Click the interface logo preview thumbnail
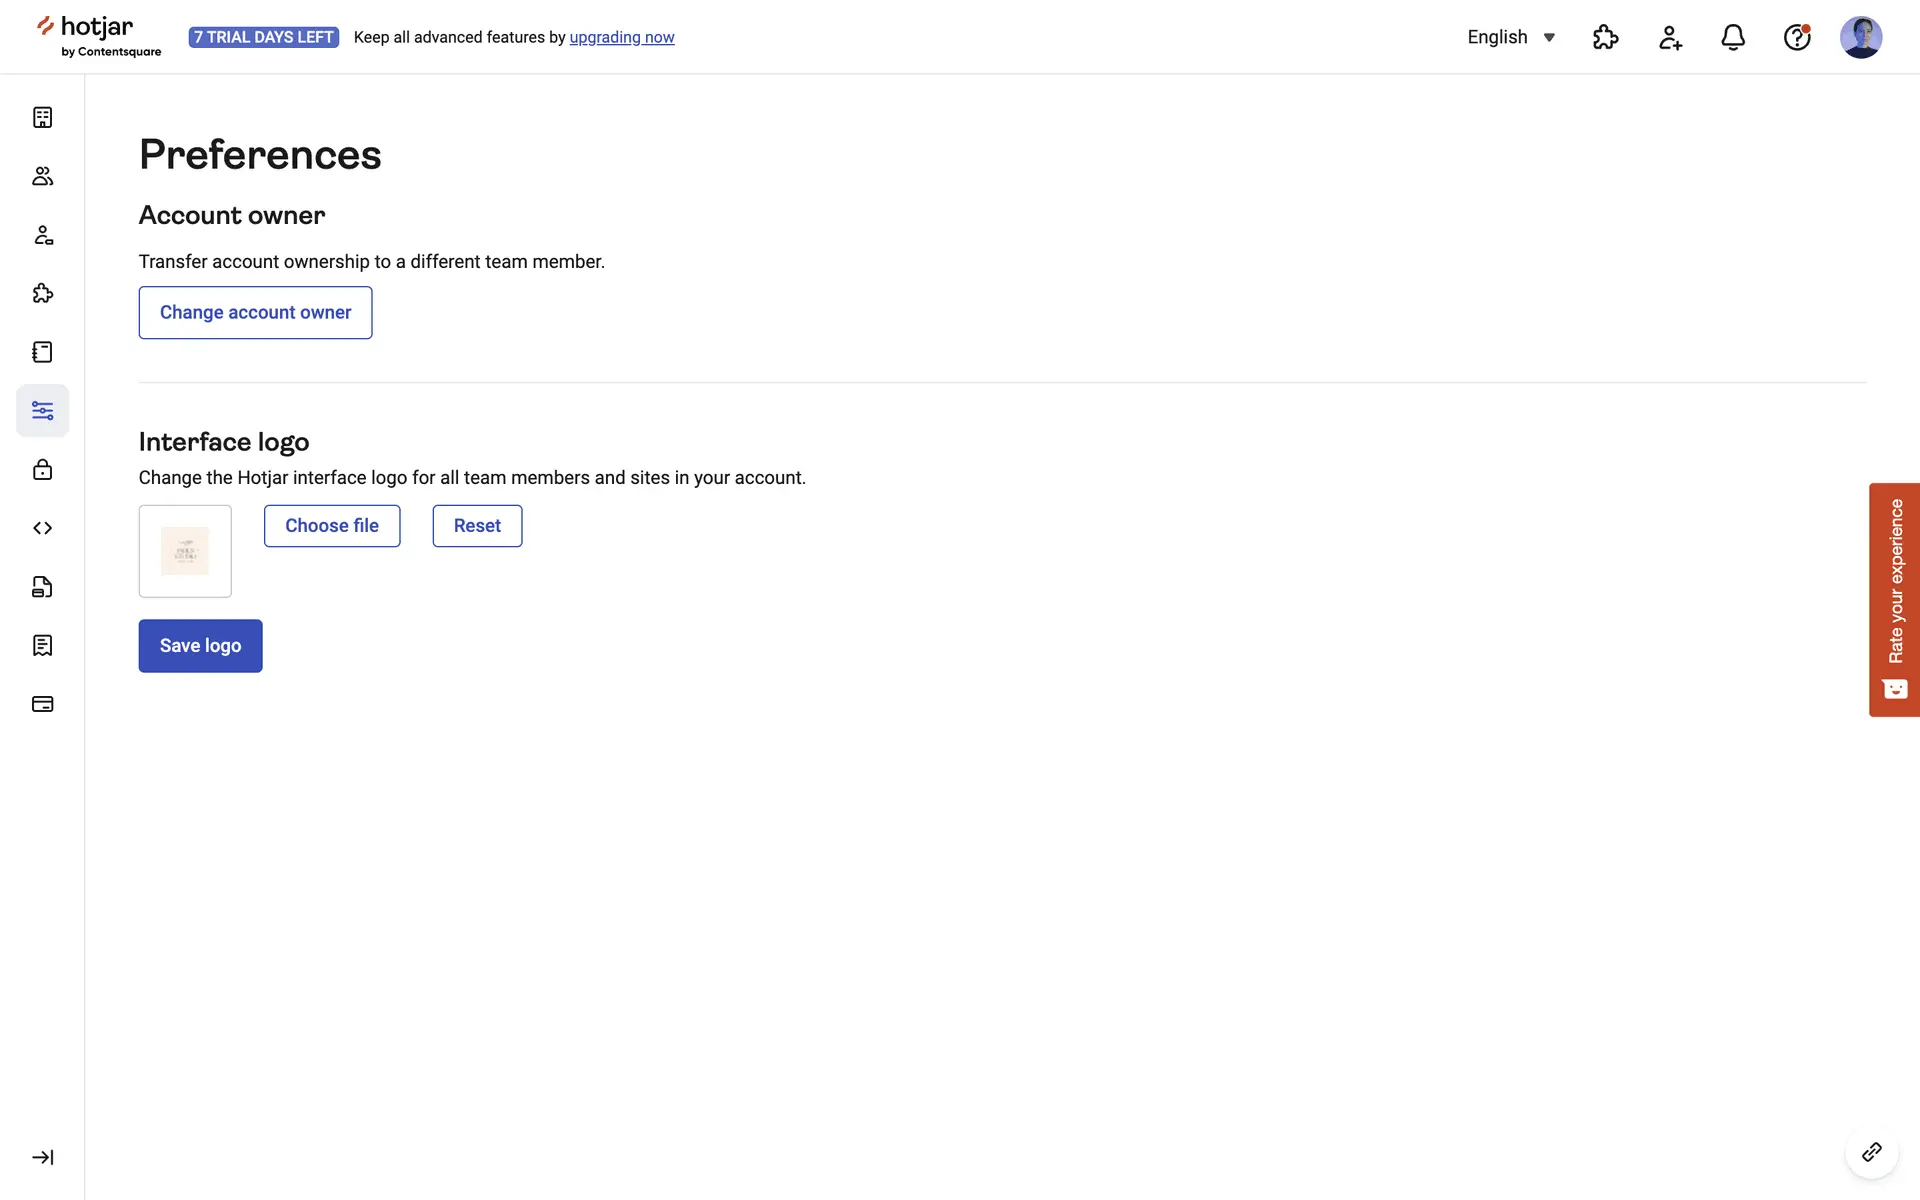1920x1200 pixels. click(185, 551)
